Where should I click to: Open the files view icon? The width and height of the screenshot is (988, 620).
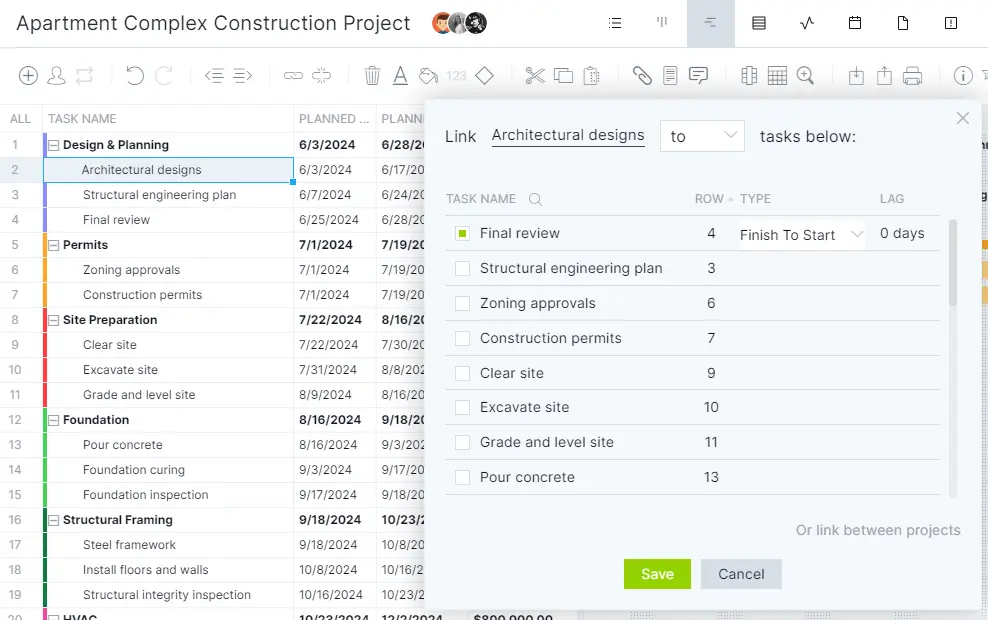[903, 23]
